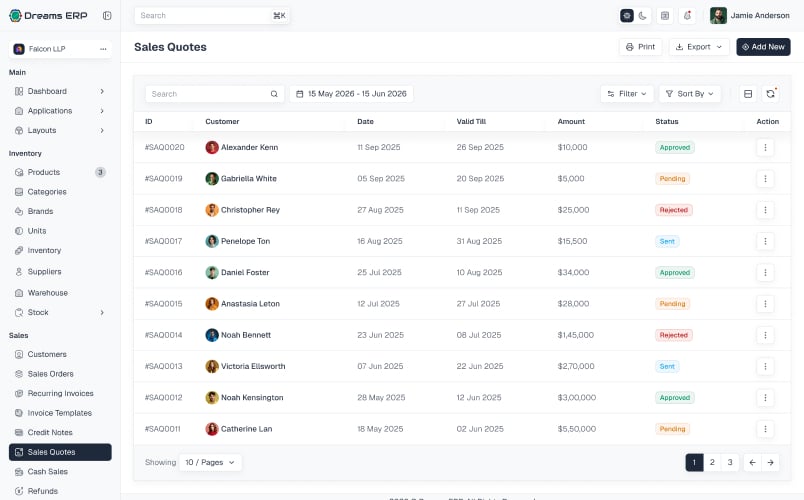Open the notifications bell icon

[687, 16]
